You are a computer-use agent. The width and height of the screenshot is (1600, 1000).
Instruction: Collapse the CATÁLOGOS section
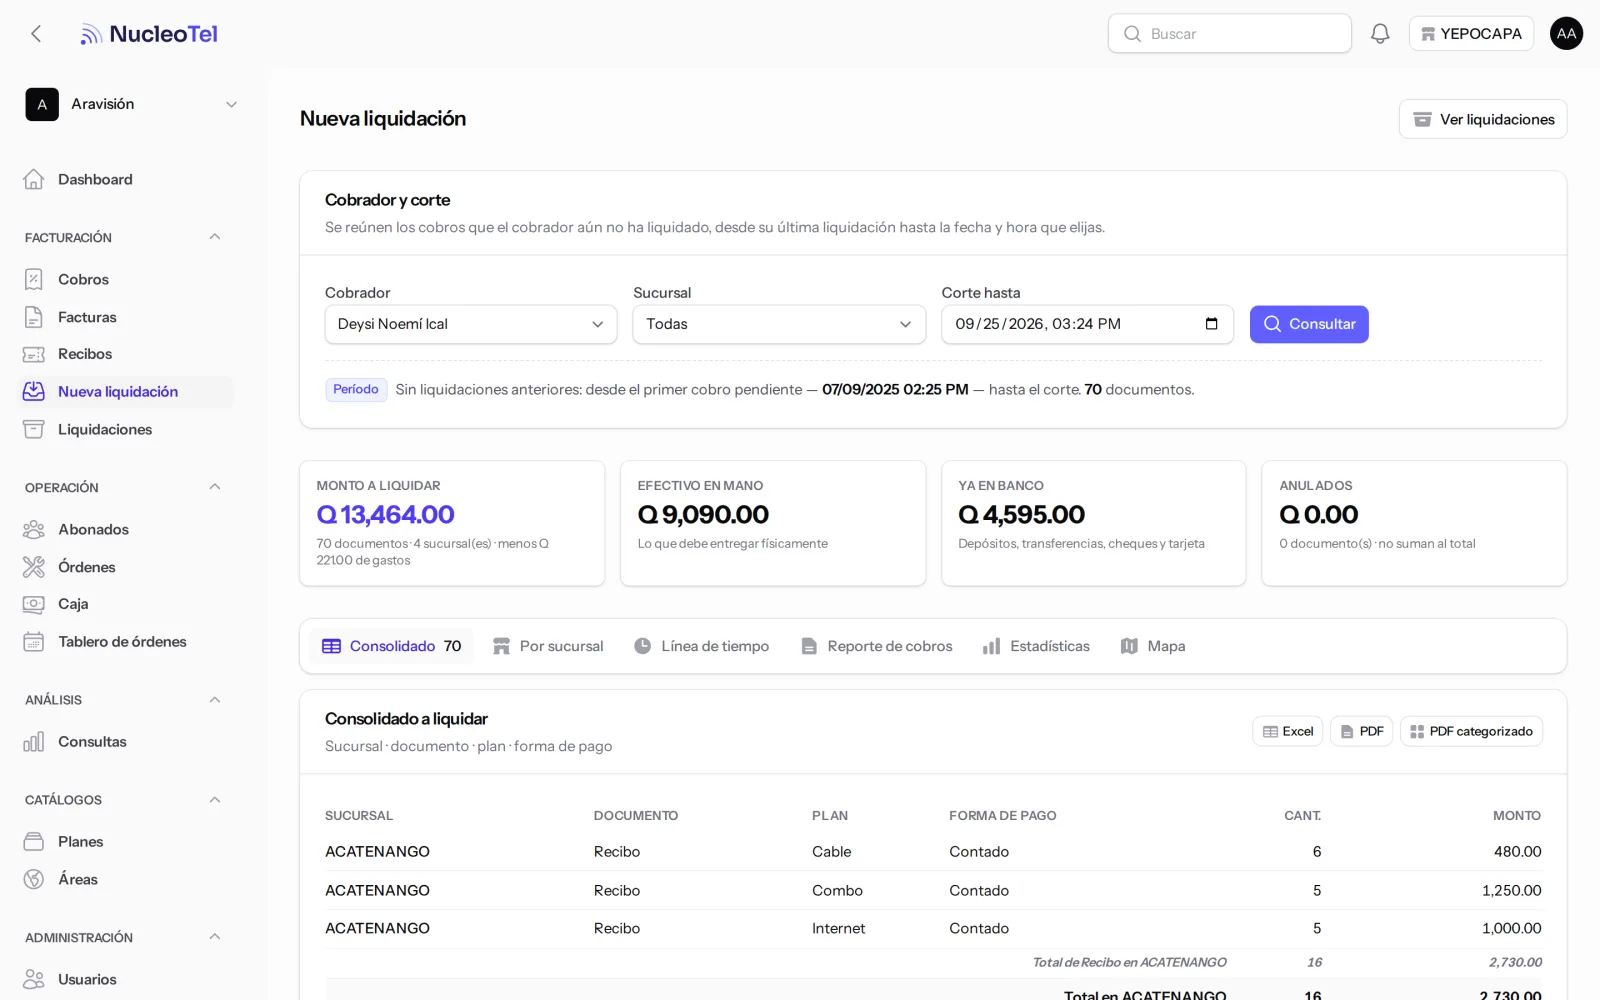[214, 800]
